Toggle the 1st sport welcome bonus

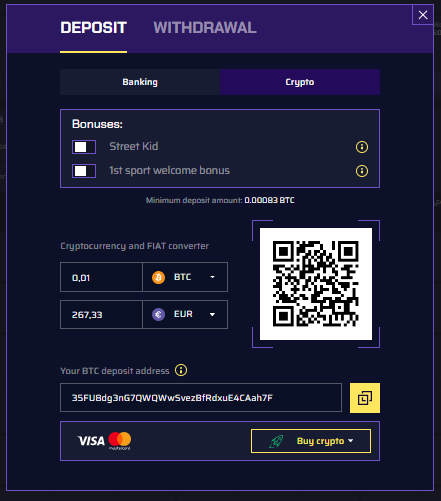[84, 171]
